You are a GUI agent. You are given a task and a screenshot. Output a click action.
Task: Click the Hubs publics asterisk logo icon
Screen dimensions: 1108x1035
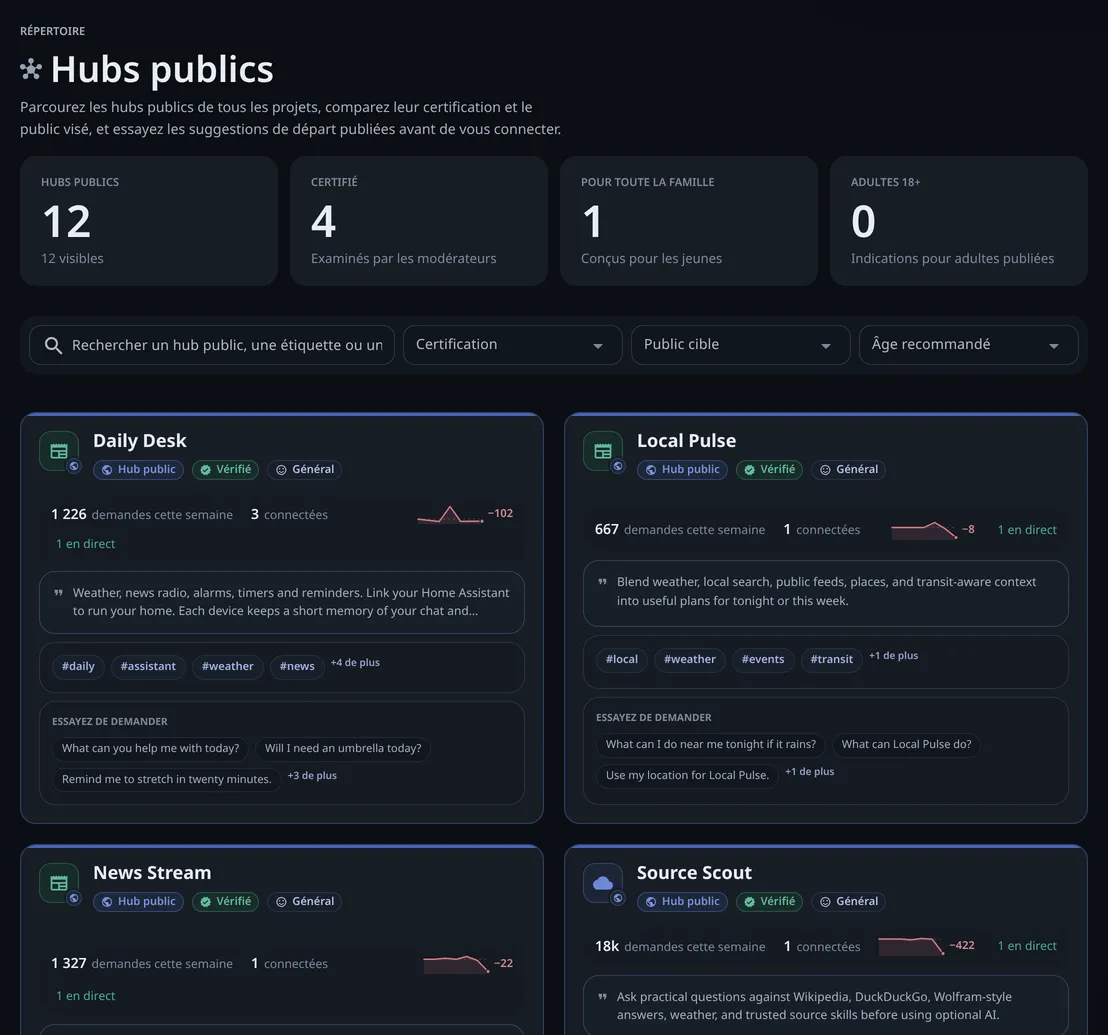(31, 69)
